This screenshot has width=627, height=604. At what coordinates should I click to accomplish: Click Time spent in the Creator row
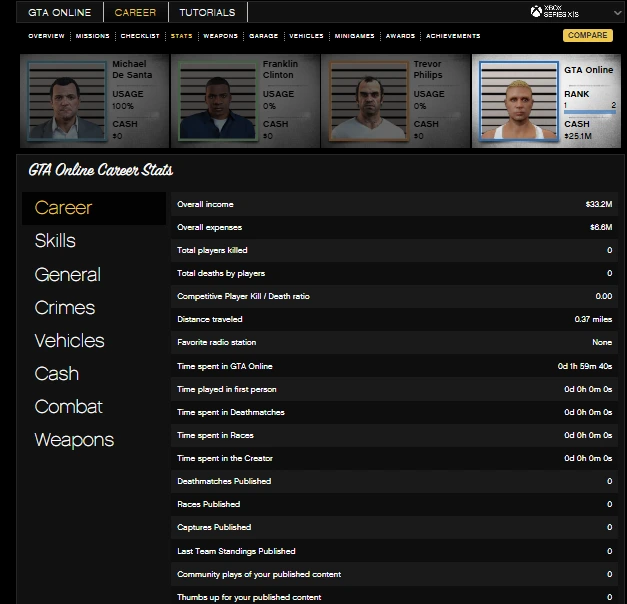click(394, 458)
